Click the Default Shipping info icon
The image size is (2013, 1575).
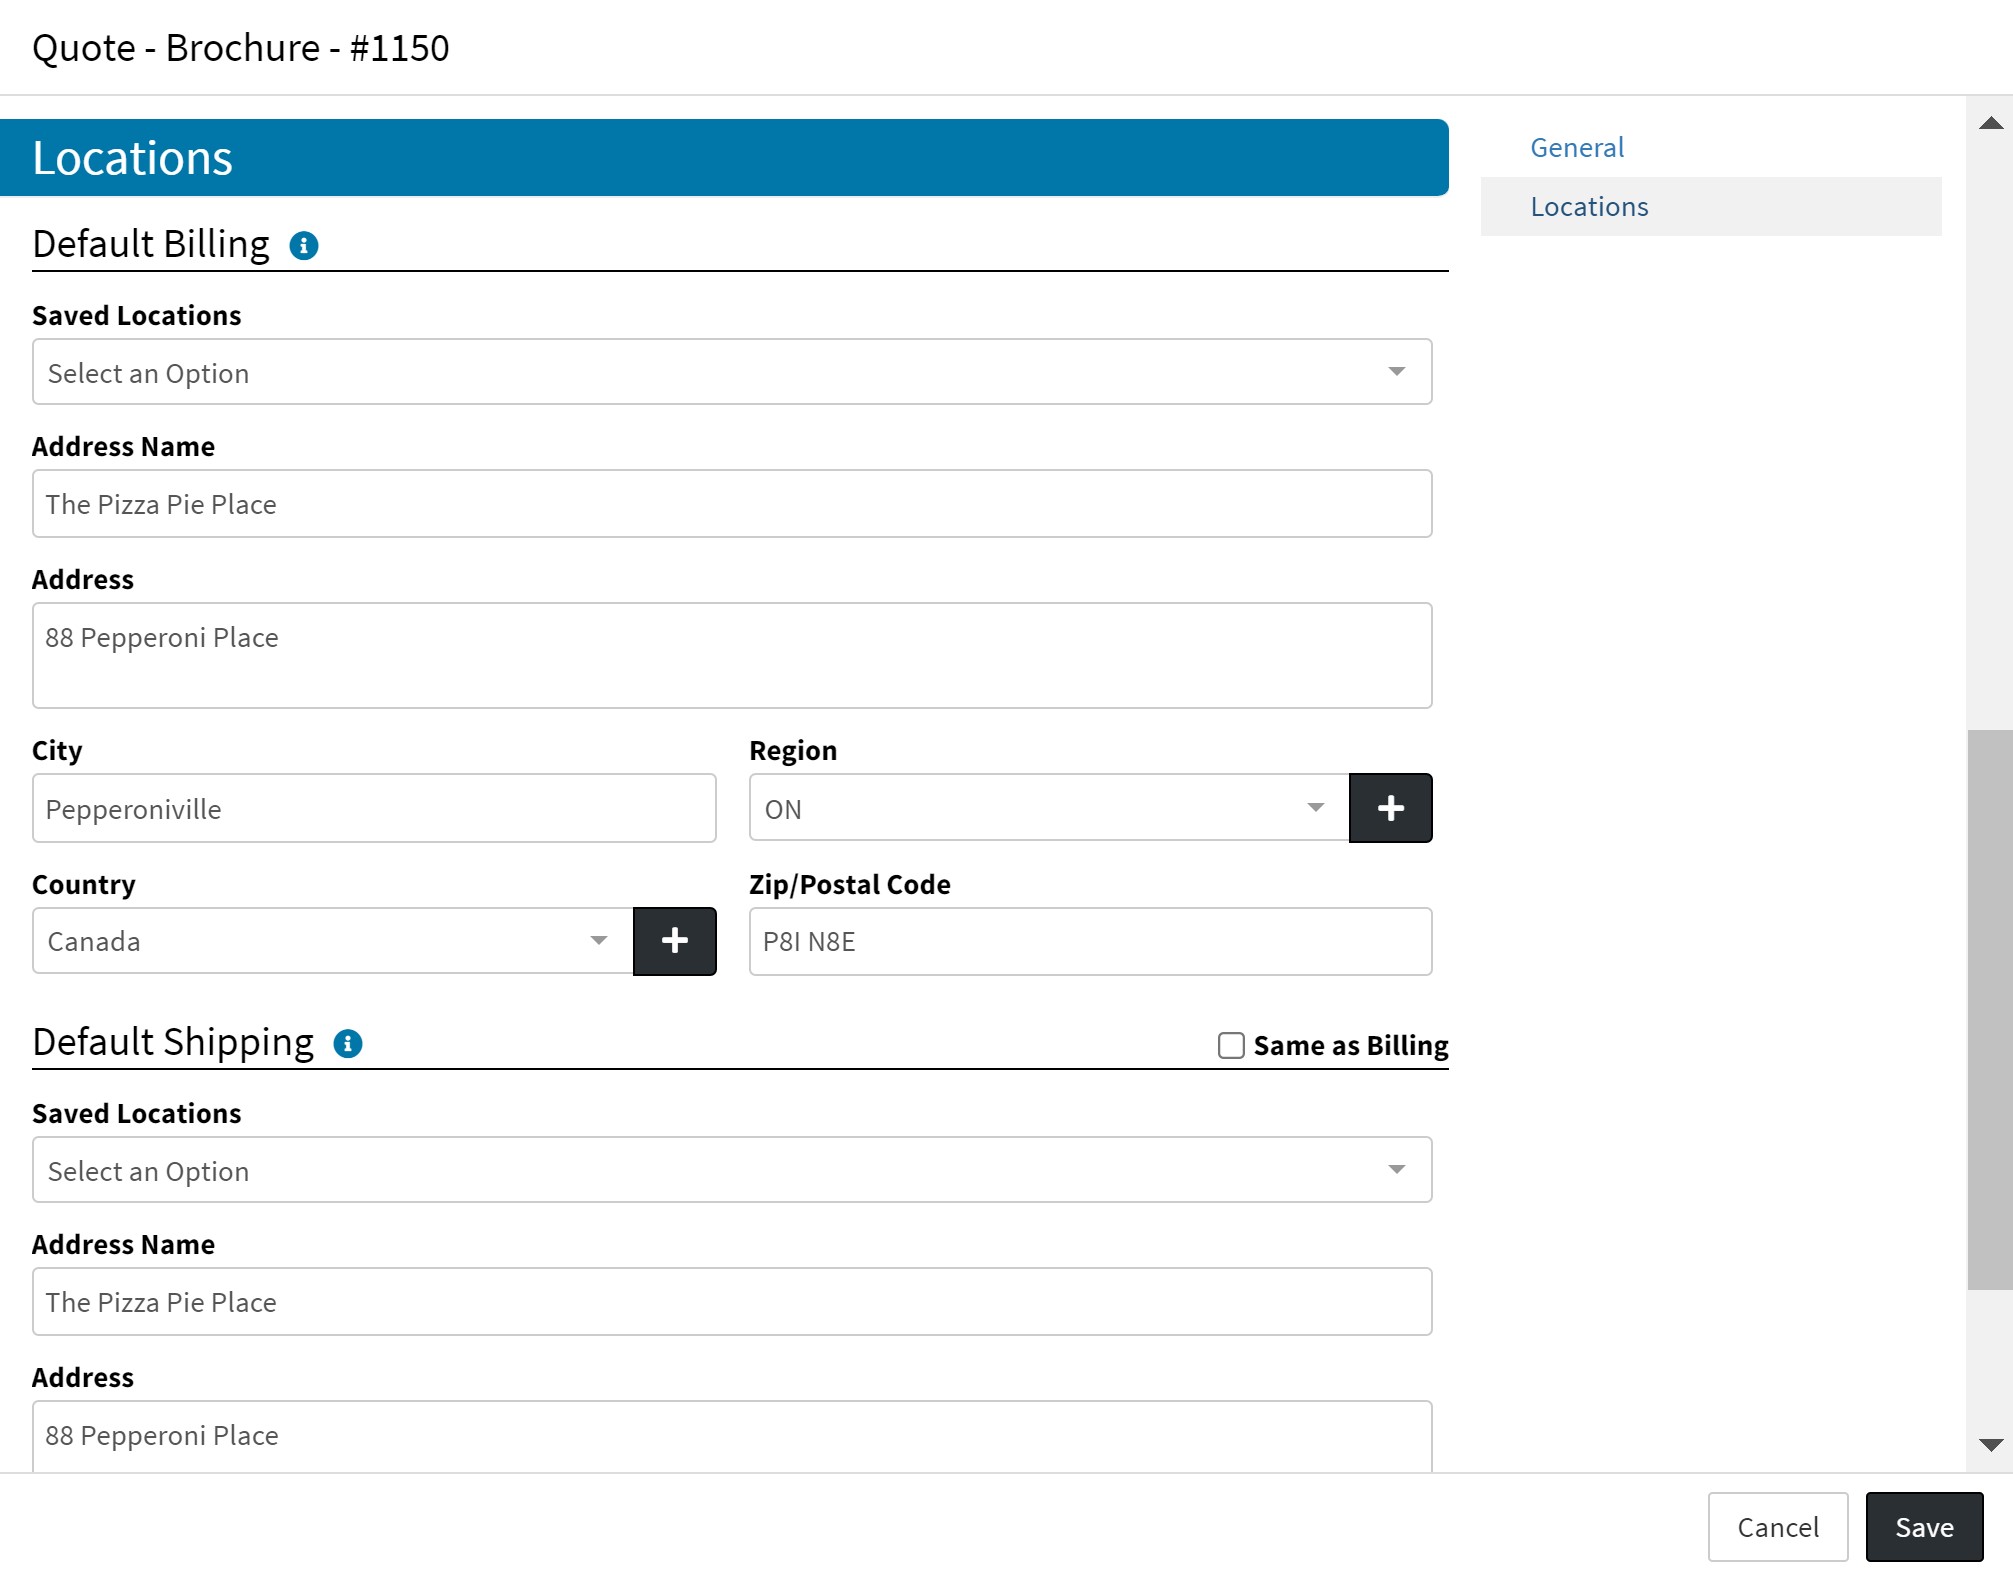[x=347, y=1043]
